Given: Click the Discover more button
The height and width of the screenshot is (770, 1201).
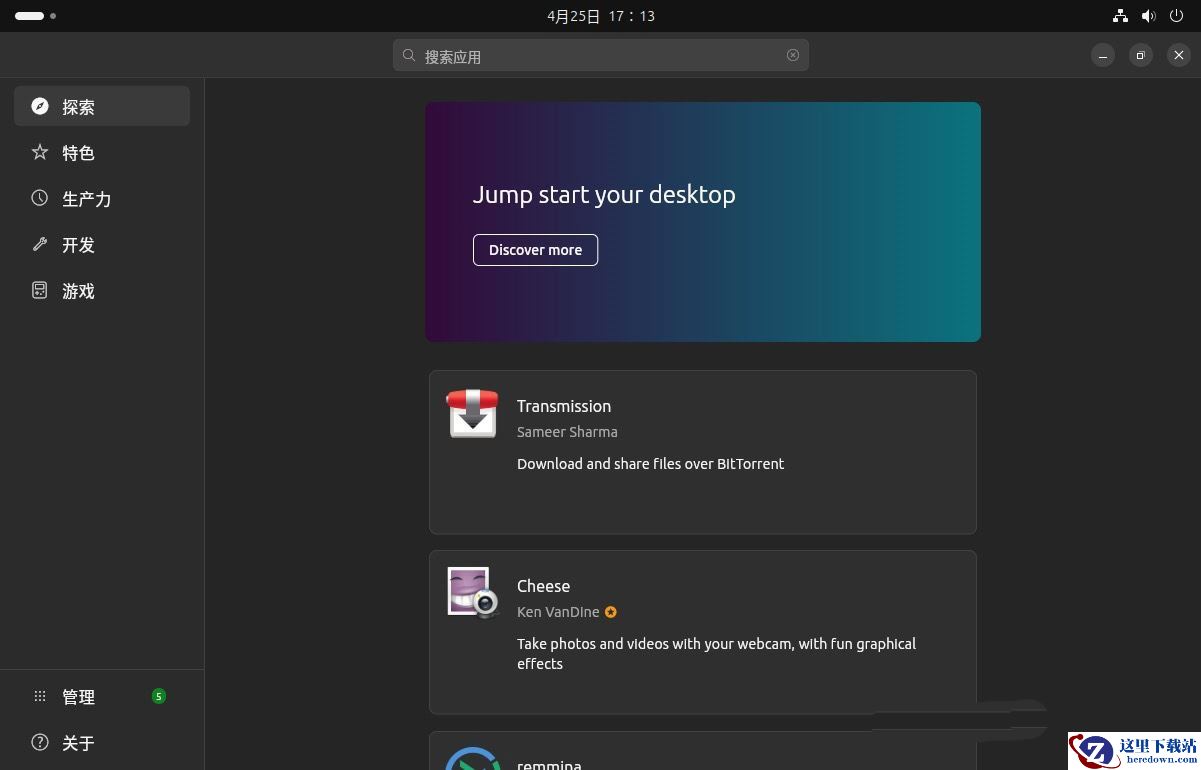Looking at the screenshot, I should pyautogui.click(x=535, y=250).
